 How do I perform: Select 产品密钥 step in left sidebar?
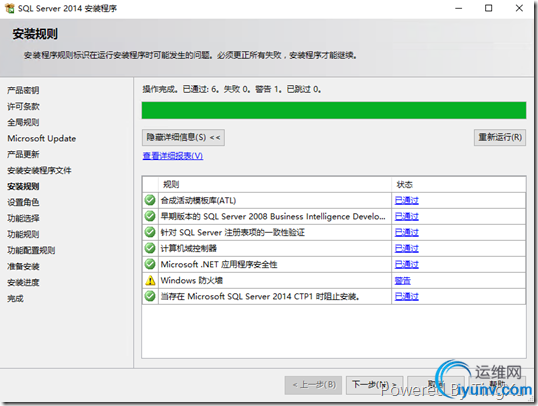(23, 90)
